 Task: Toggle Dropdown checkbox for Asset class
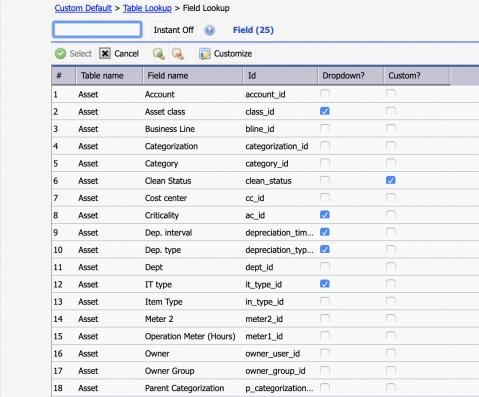[x=325, y=111]
